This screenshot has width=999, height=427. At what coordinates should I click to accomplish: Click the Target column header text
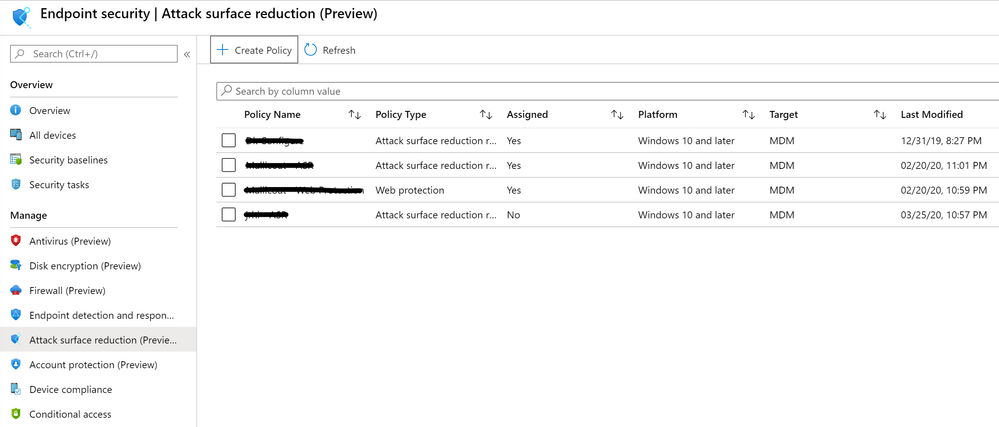(x=783, y=115)
